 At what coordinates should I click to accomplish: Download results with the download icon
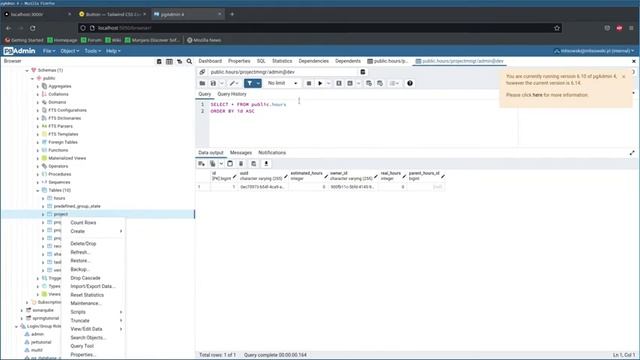pyautogui.click(x=266, y=164)
